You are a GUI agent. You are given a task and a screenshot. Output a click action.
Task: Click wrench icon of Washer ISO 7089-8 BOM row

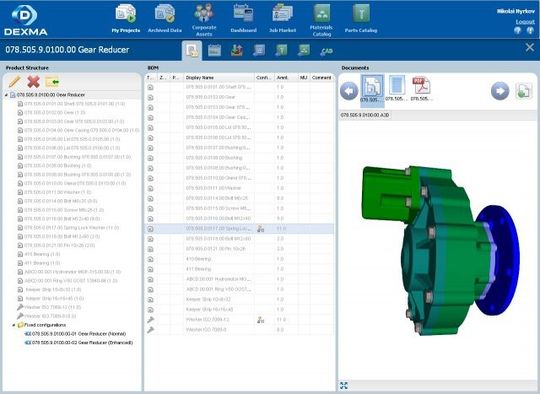pos(150,330)
